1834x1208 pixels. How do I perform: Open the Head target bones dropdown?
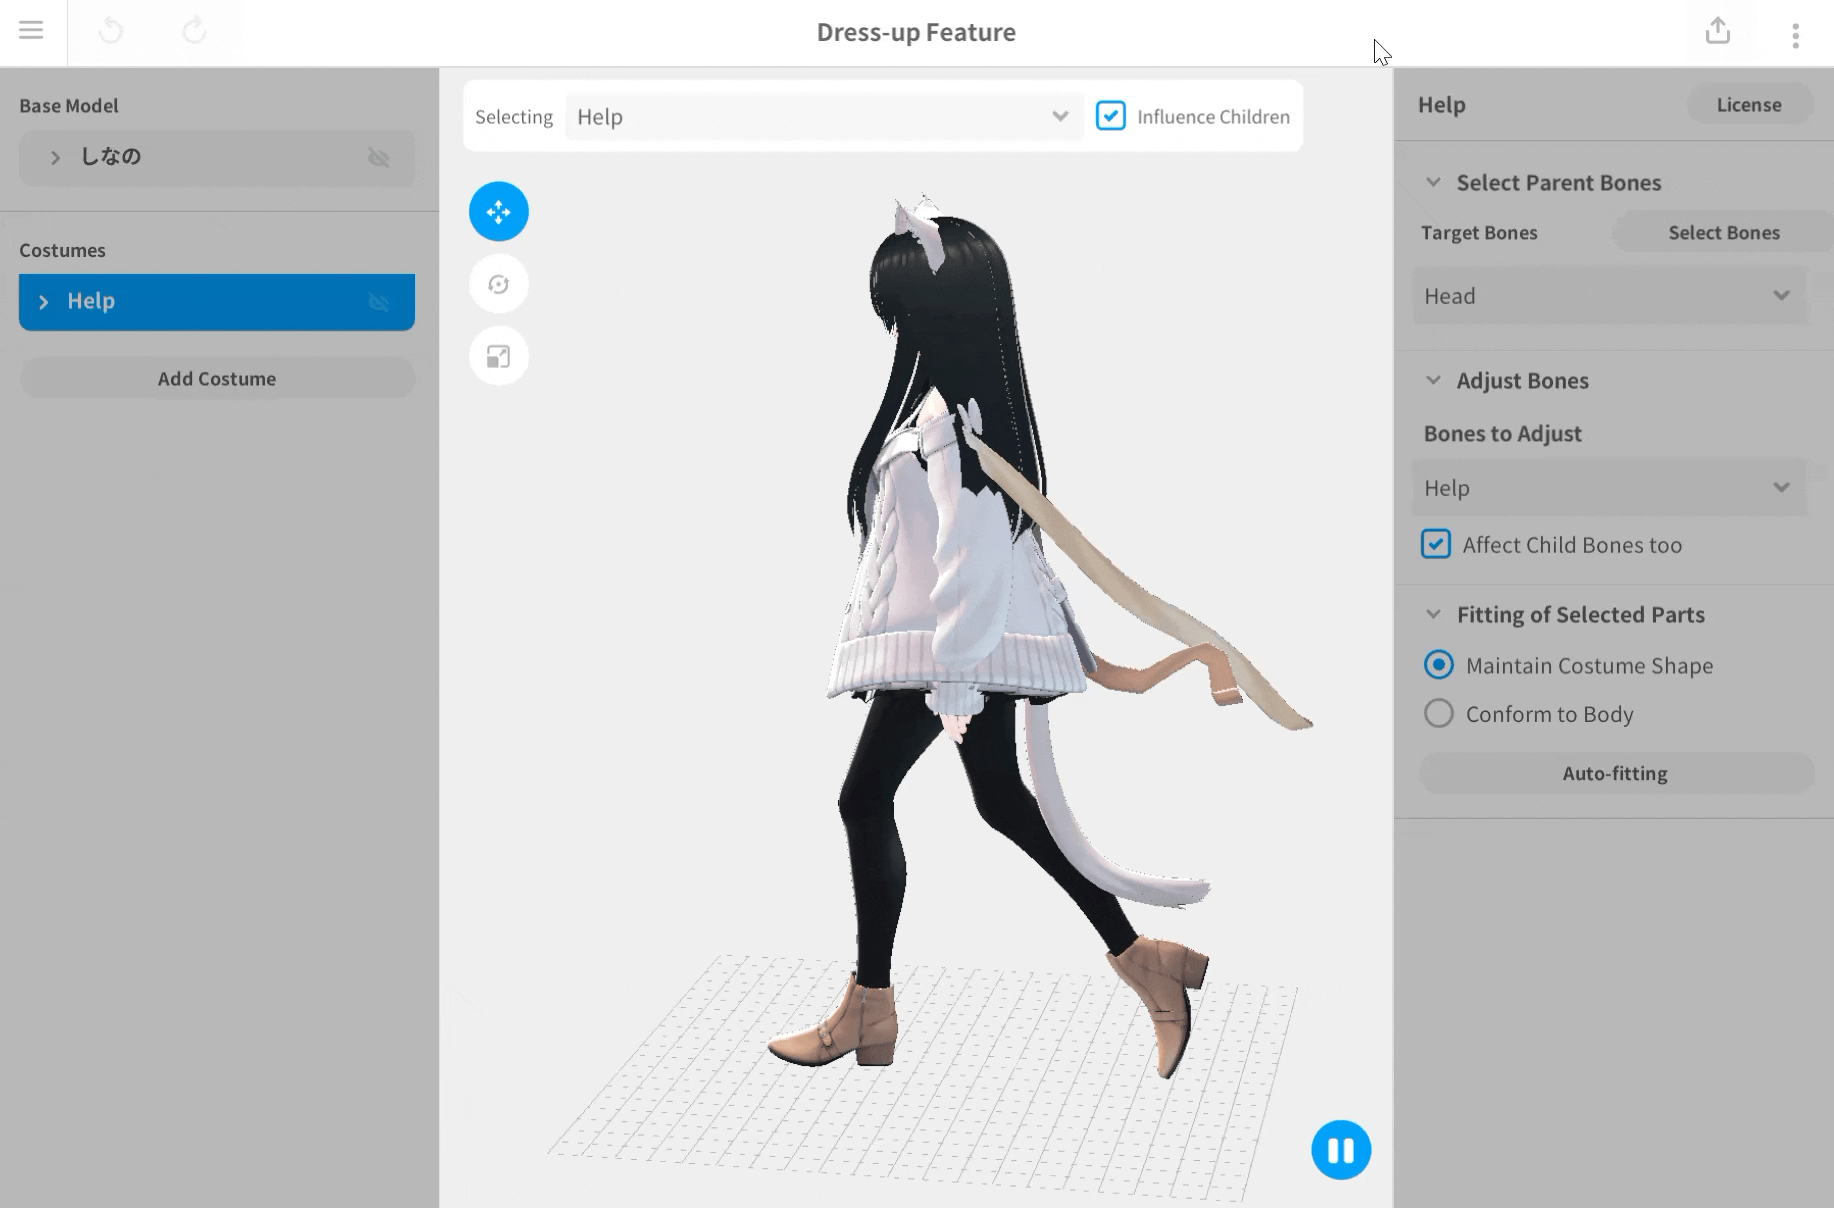1609,296
